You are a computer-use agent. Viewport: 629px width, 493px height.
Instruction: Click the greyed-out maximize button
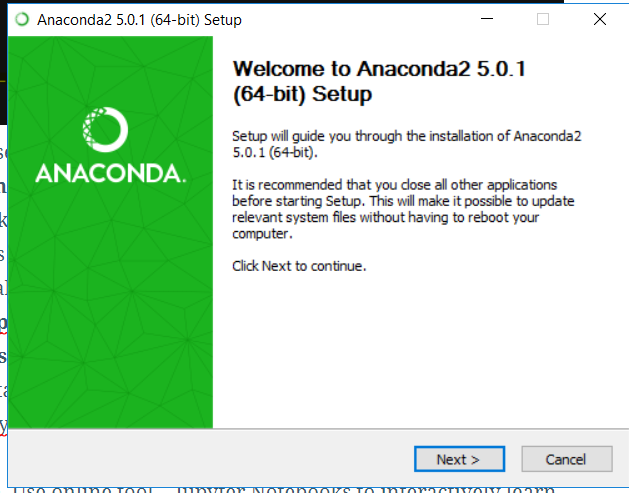tap(543, 19)
